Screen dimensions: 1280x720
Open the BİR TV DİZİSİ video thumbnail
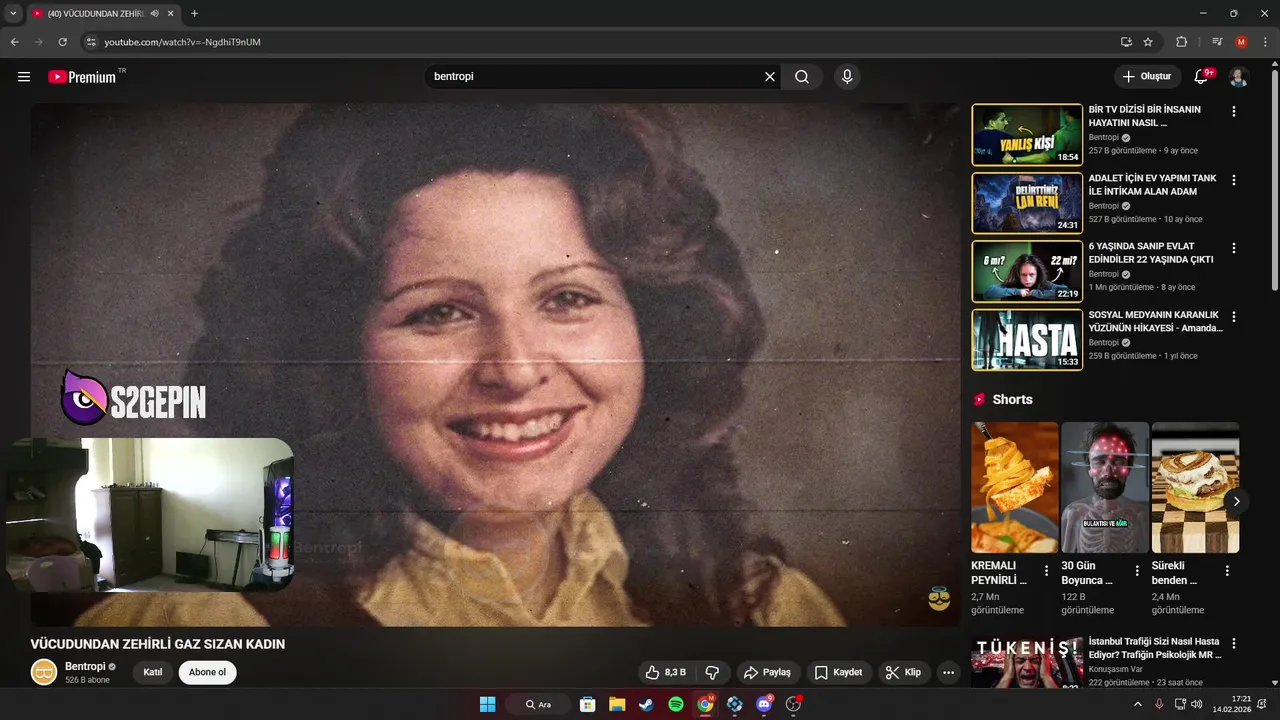point(1027,135)
